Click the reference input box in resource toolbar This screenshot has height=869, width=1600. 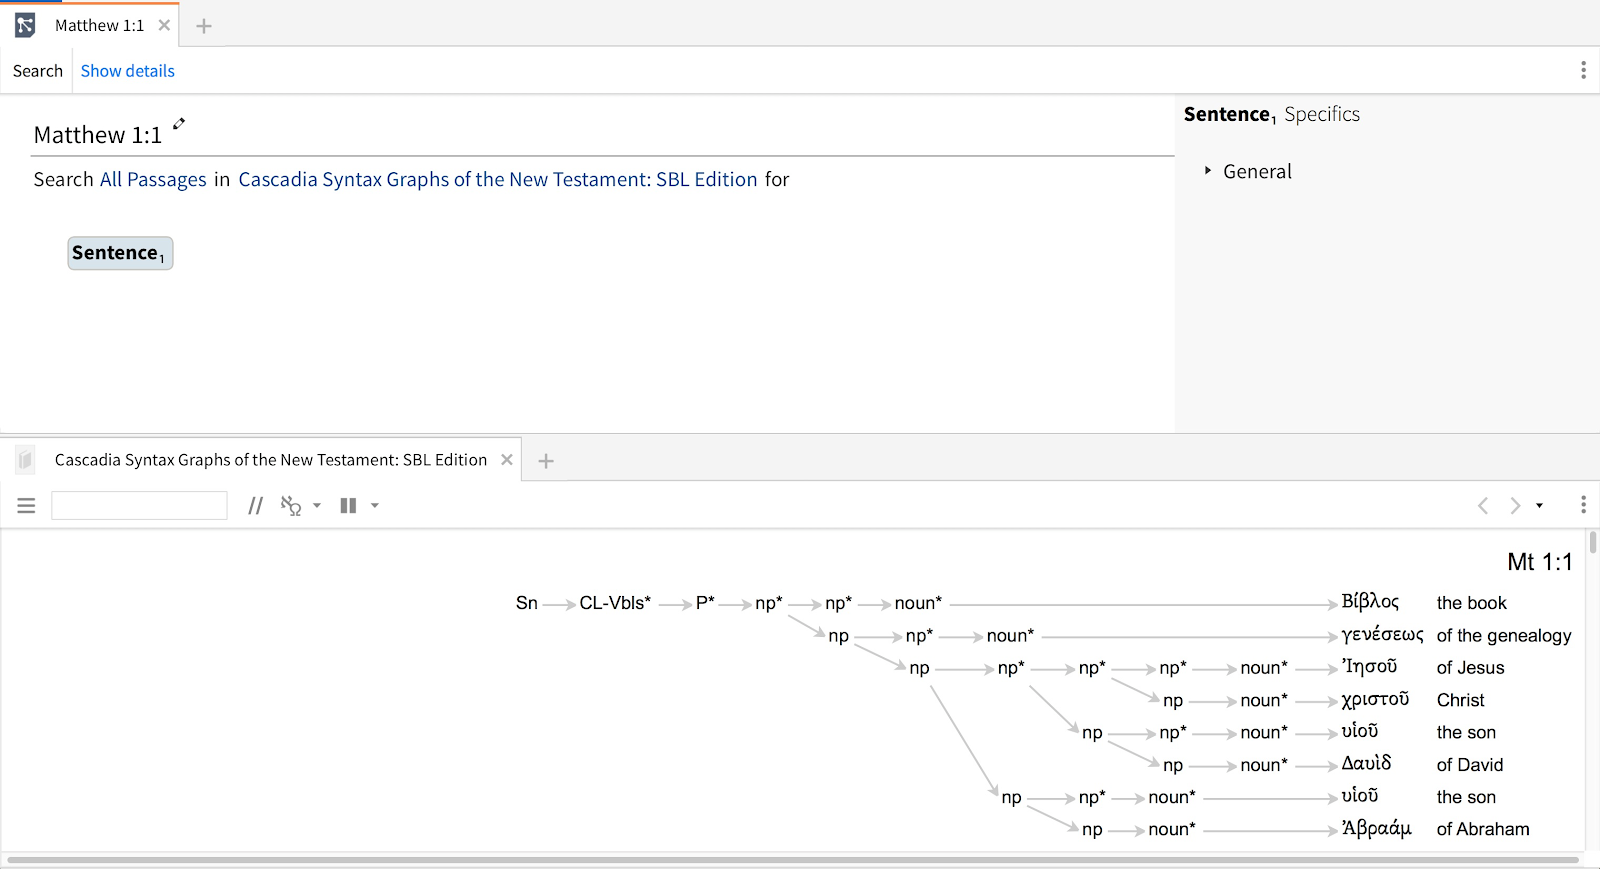(139, 506)
